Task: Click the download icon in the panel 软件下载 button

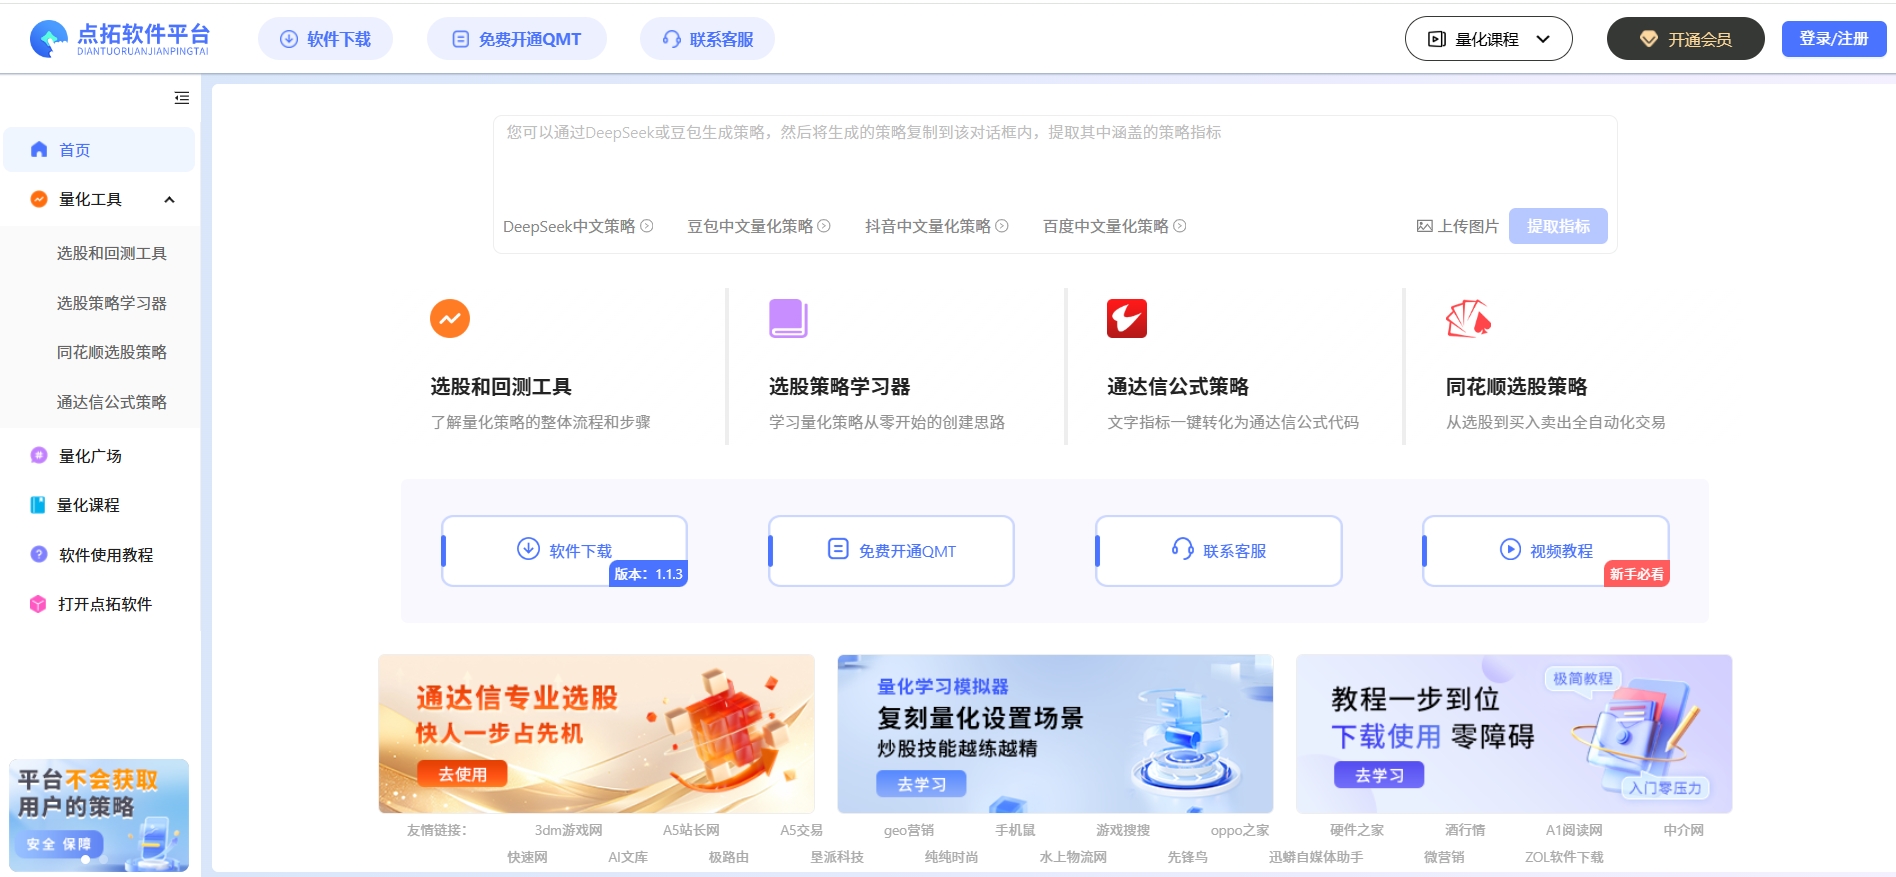Action: coord(528,549)
